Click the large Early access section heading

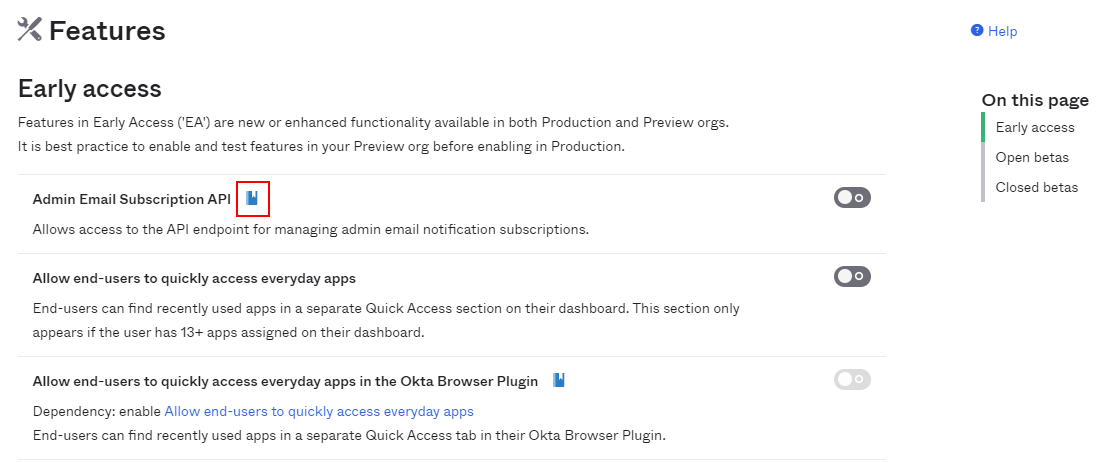coord(90,88)
